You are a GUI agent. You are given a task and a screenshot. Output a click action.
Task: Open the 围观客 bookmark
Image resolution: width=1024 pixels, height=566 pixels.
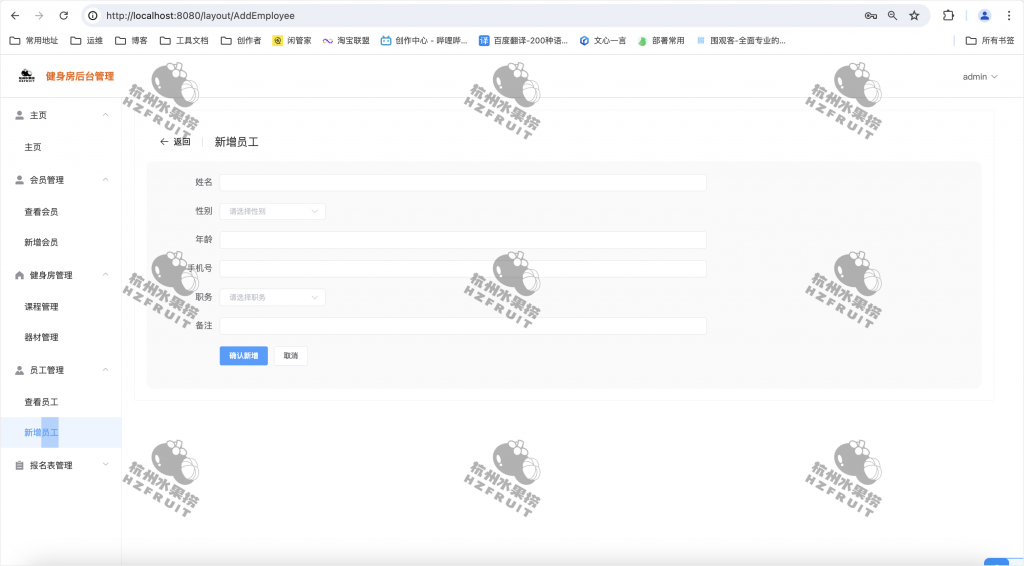[x=741, y=40]
